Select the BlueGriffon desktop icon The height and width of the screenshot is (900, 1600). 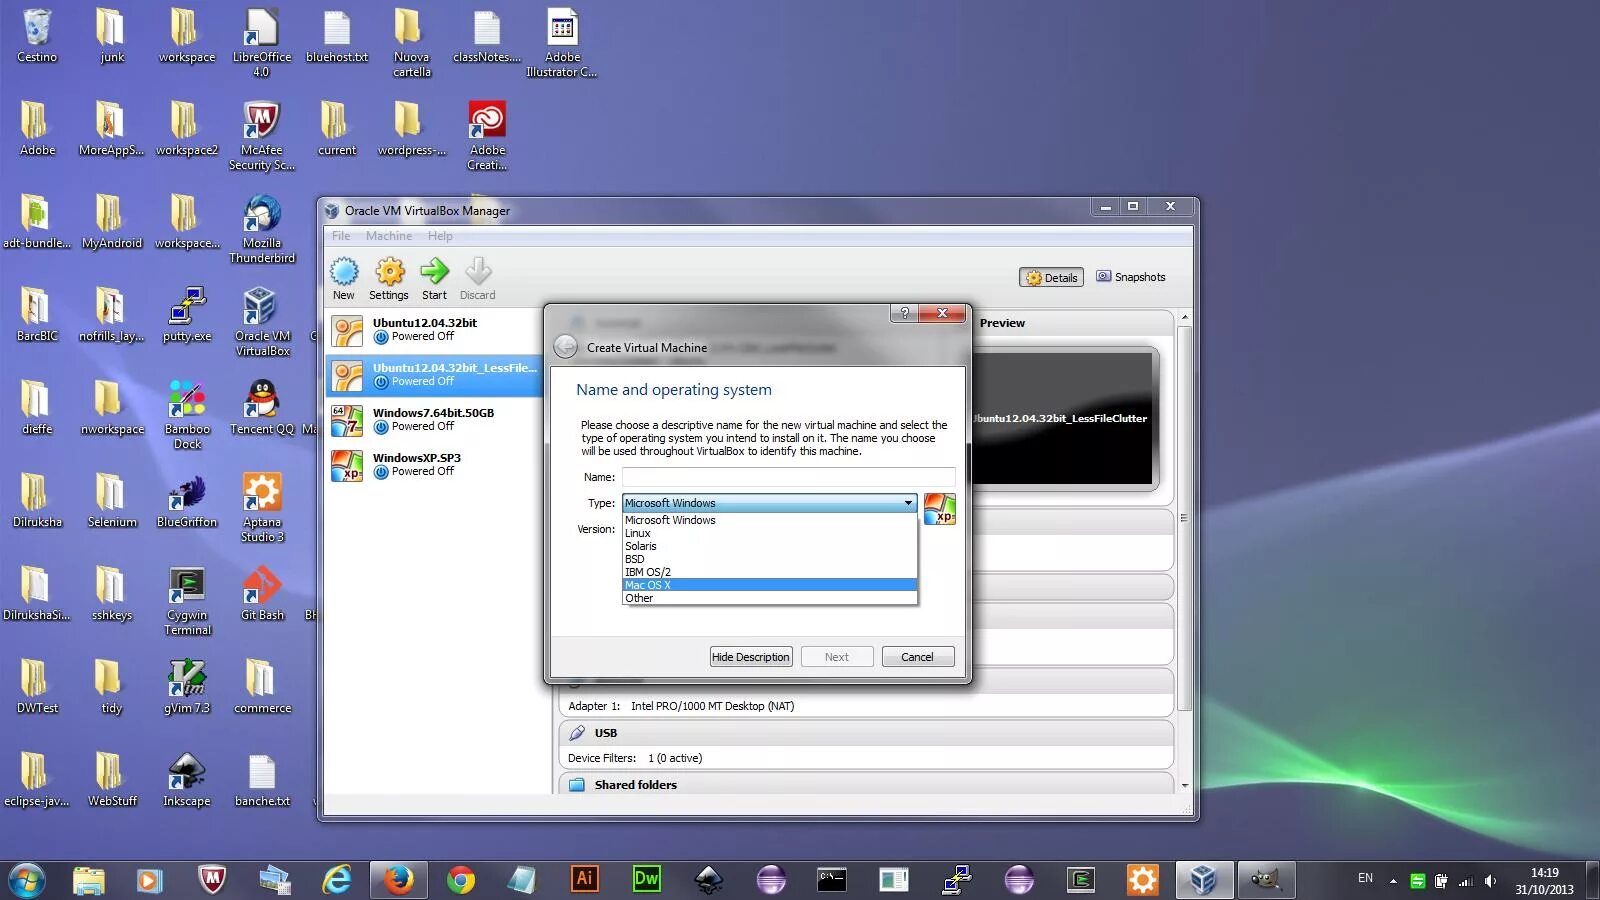187,501
